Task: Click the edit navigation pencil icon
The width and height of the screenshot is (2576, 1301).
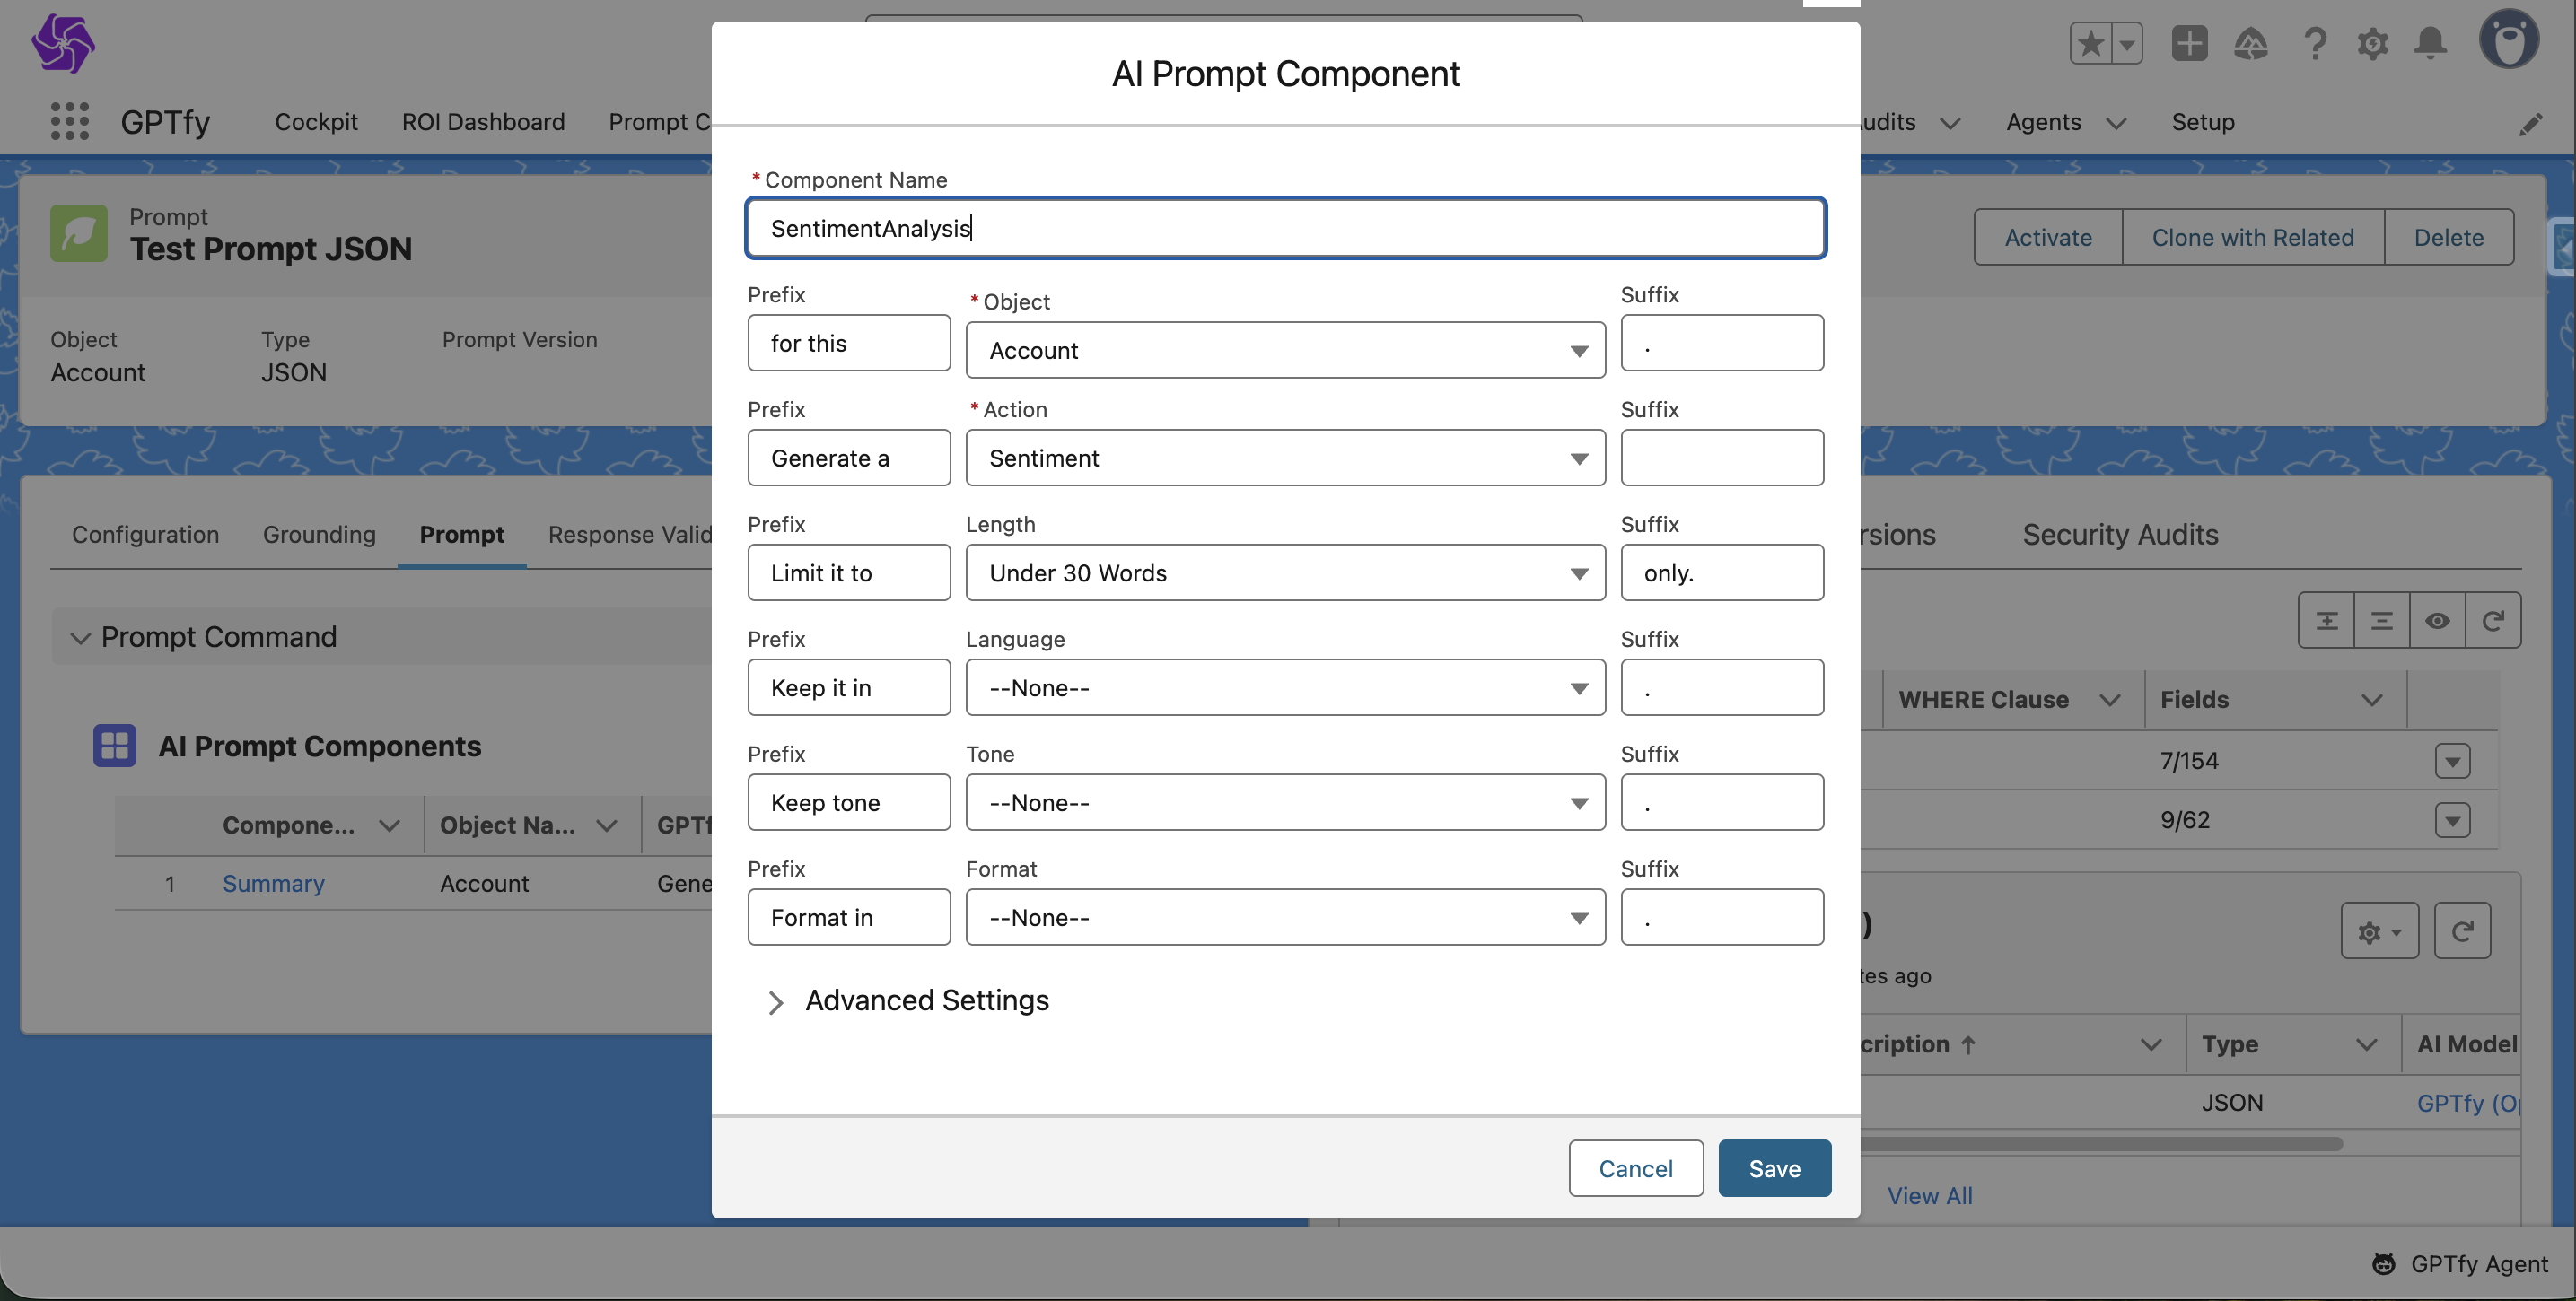Action: tap(2530, 124)
